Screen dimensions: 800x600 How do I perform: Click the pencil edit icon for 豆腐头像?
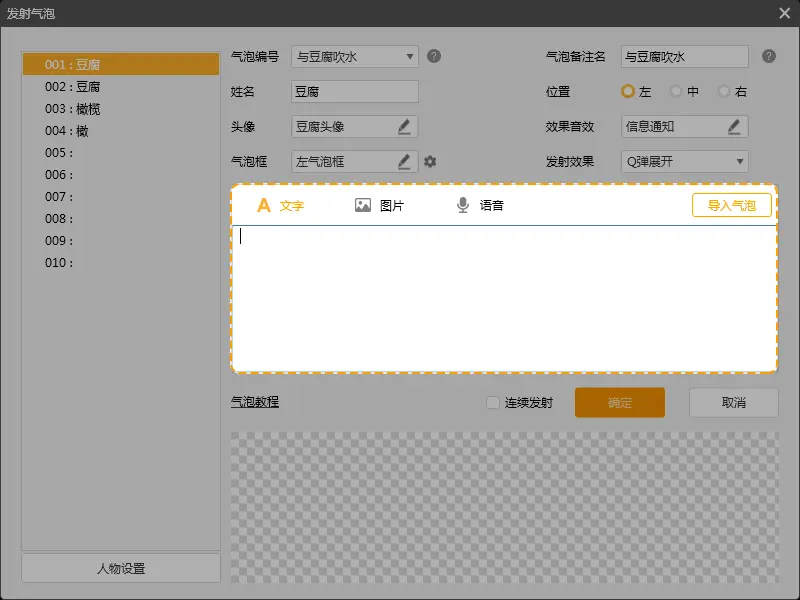404,127
